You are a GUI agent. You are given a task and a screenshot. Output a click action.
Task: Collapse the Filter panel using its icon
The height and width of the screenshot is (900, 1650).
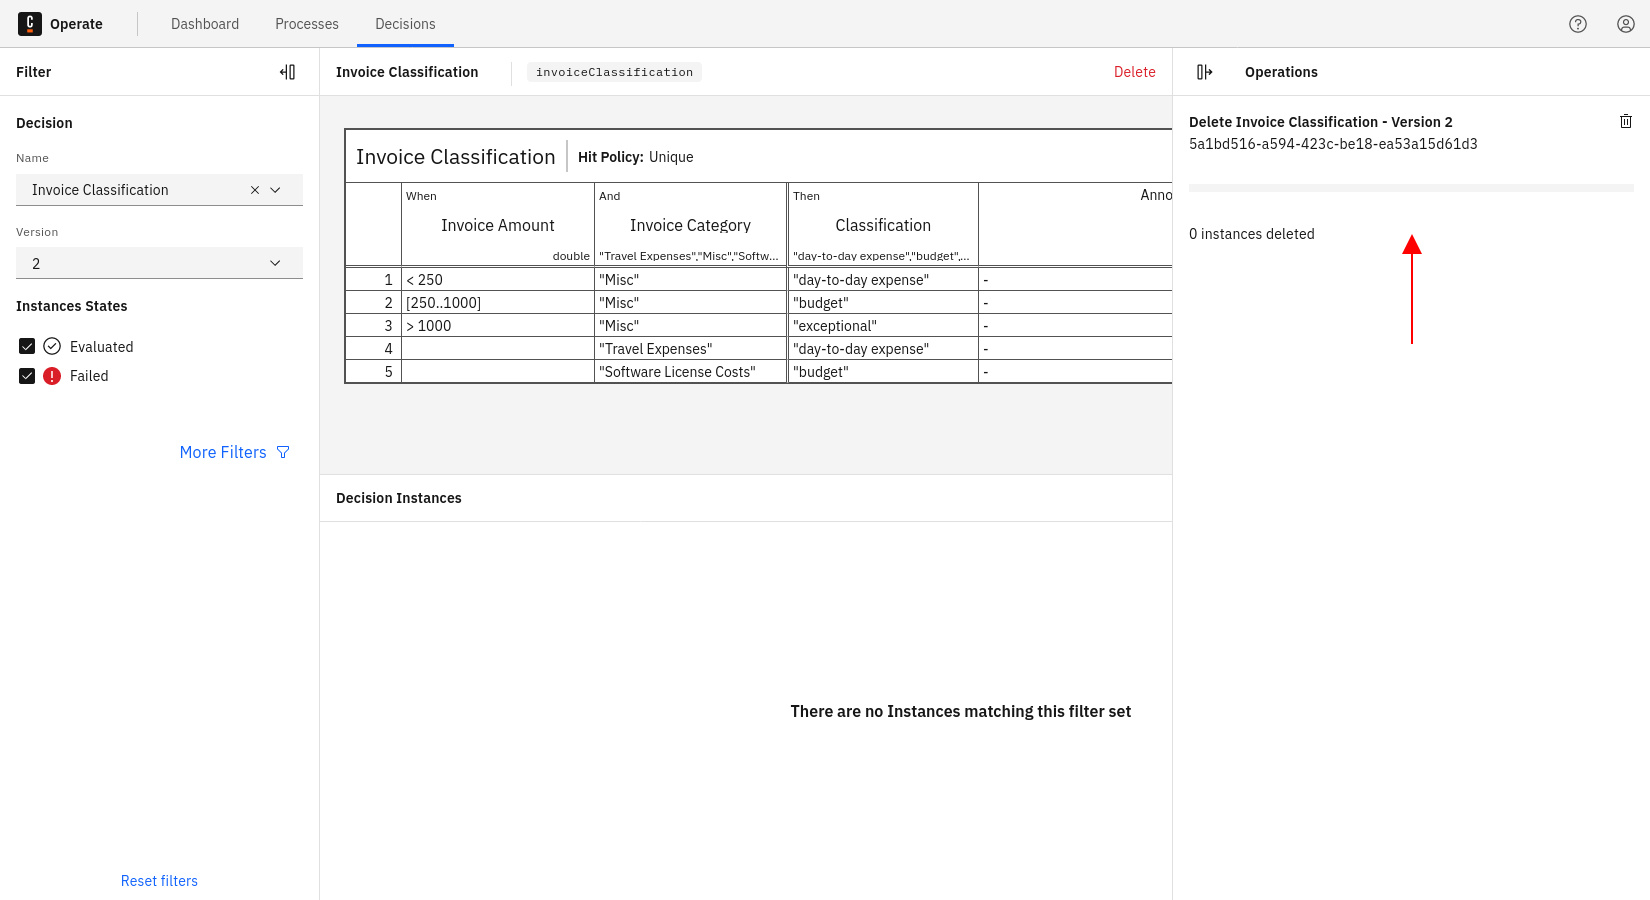coord(288,71)
